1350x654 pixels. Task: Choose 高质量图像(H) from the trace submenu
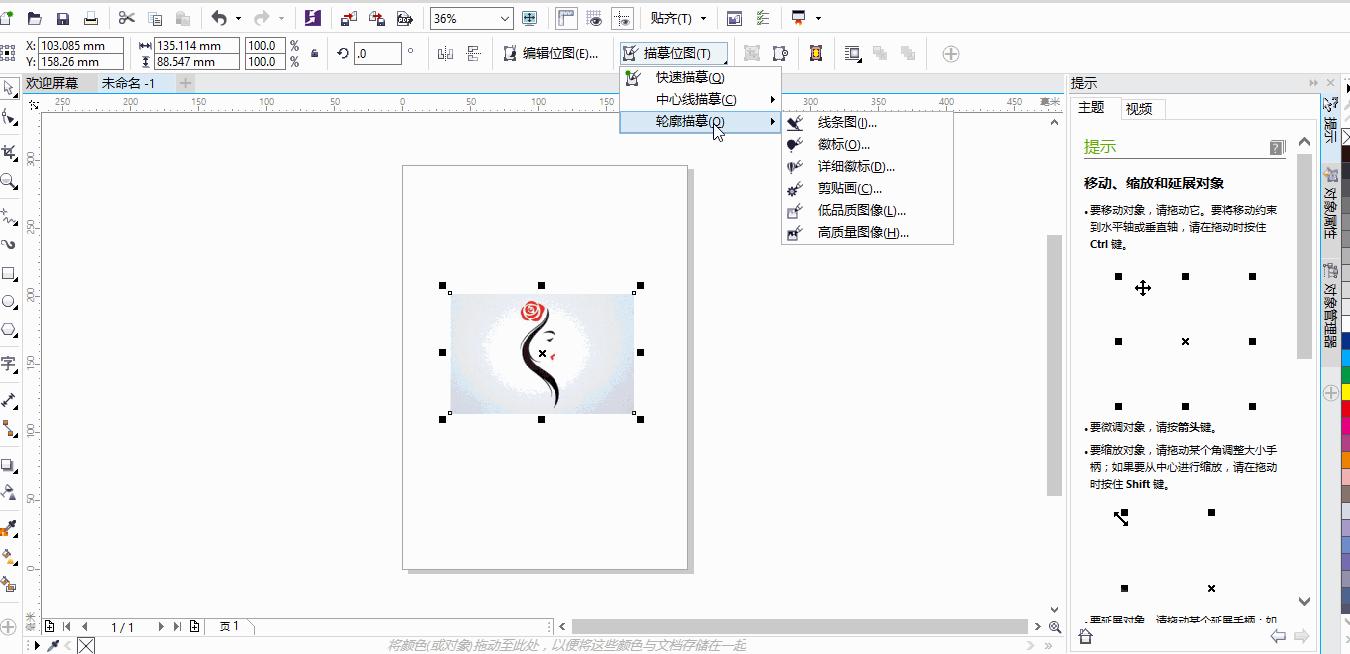(x=862, y=233)
